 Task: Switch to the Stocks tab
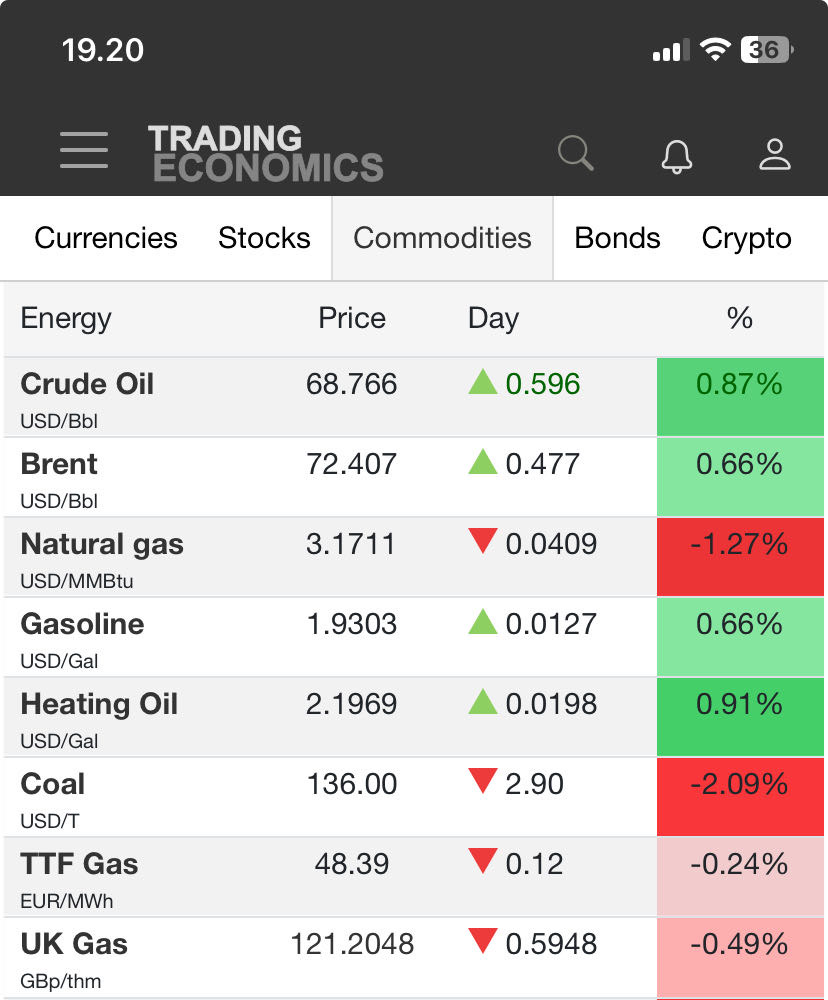pyautogui.click(x=264, y=238)
